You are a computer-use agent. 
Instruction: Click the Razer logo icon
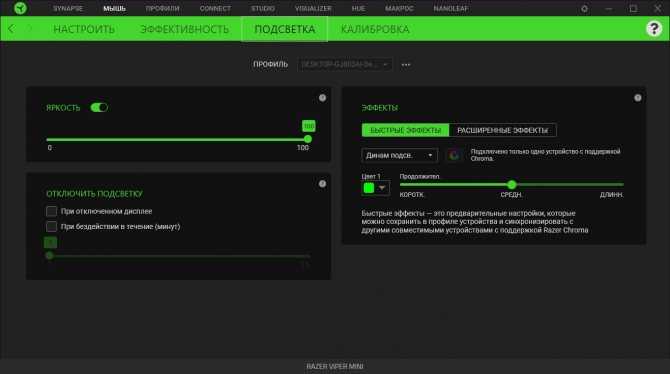20,8
